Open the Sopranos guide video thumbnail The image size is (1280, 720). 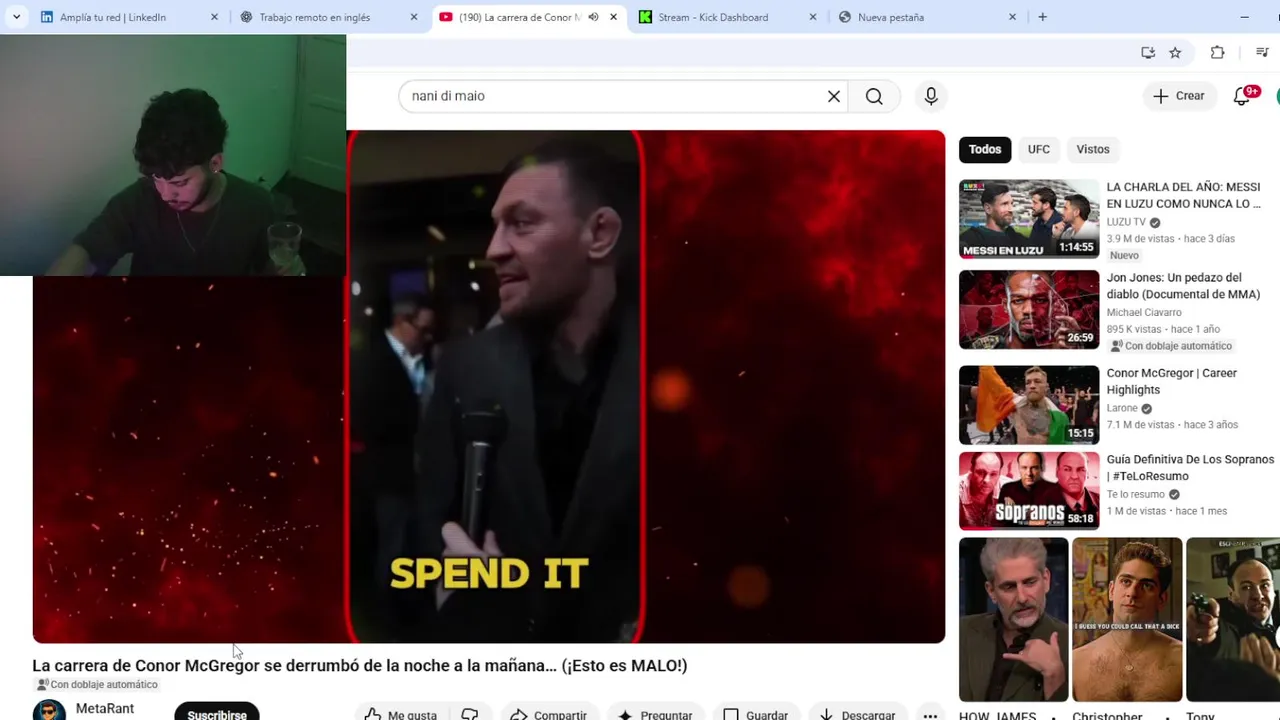1029,491
